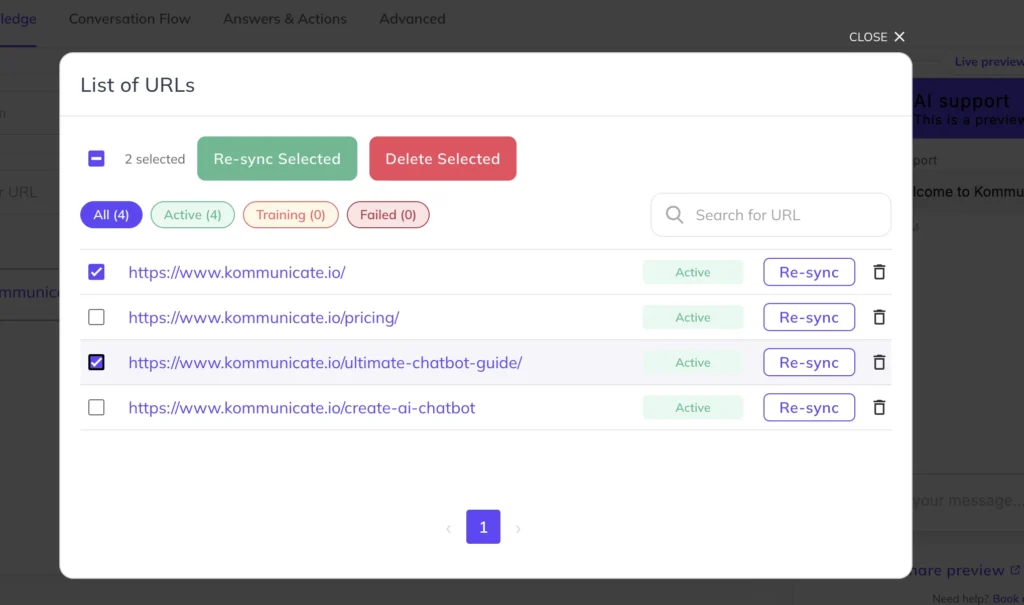Open the share preview external link icon
This screenshot has width=1024, height=605.
click(x=1015, y=570)
